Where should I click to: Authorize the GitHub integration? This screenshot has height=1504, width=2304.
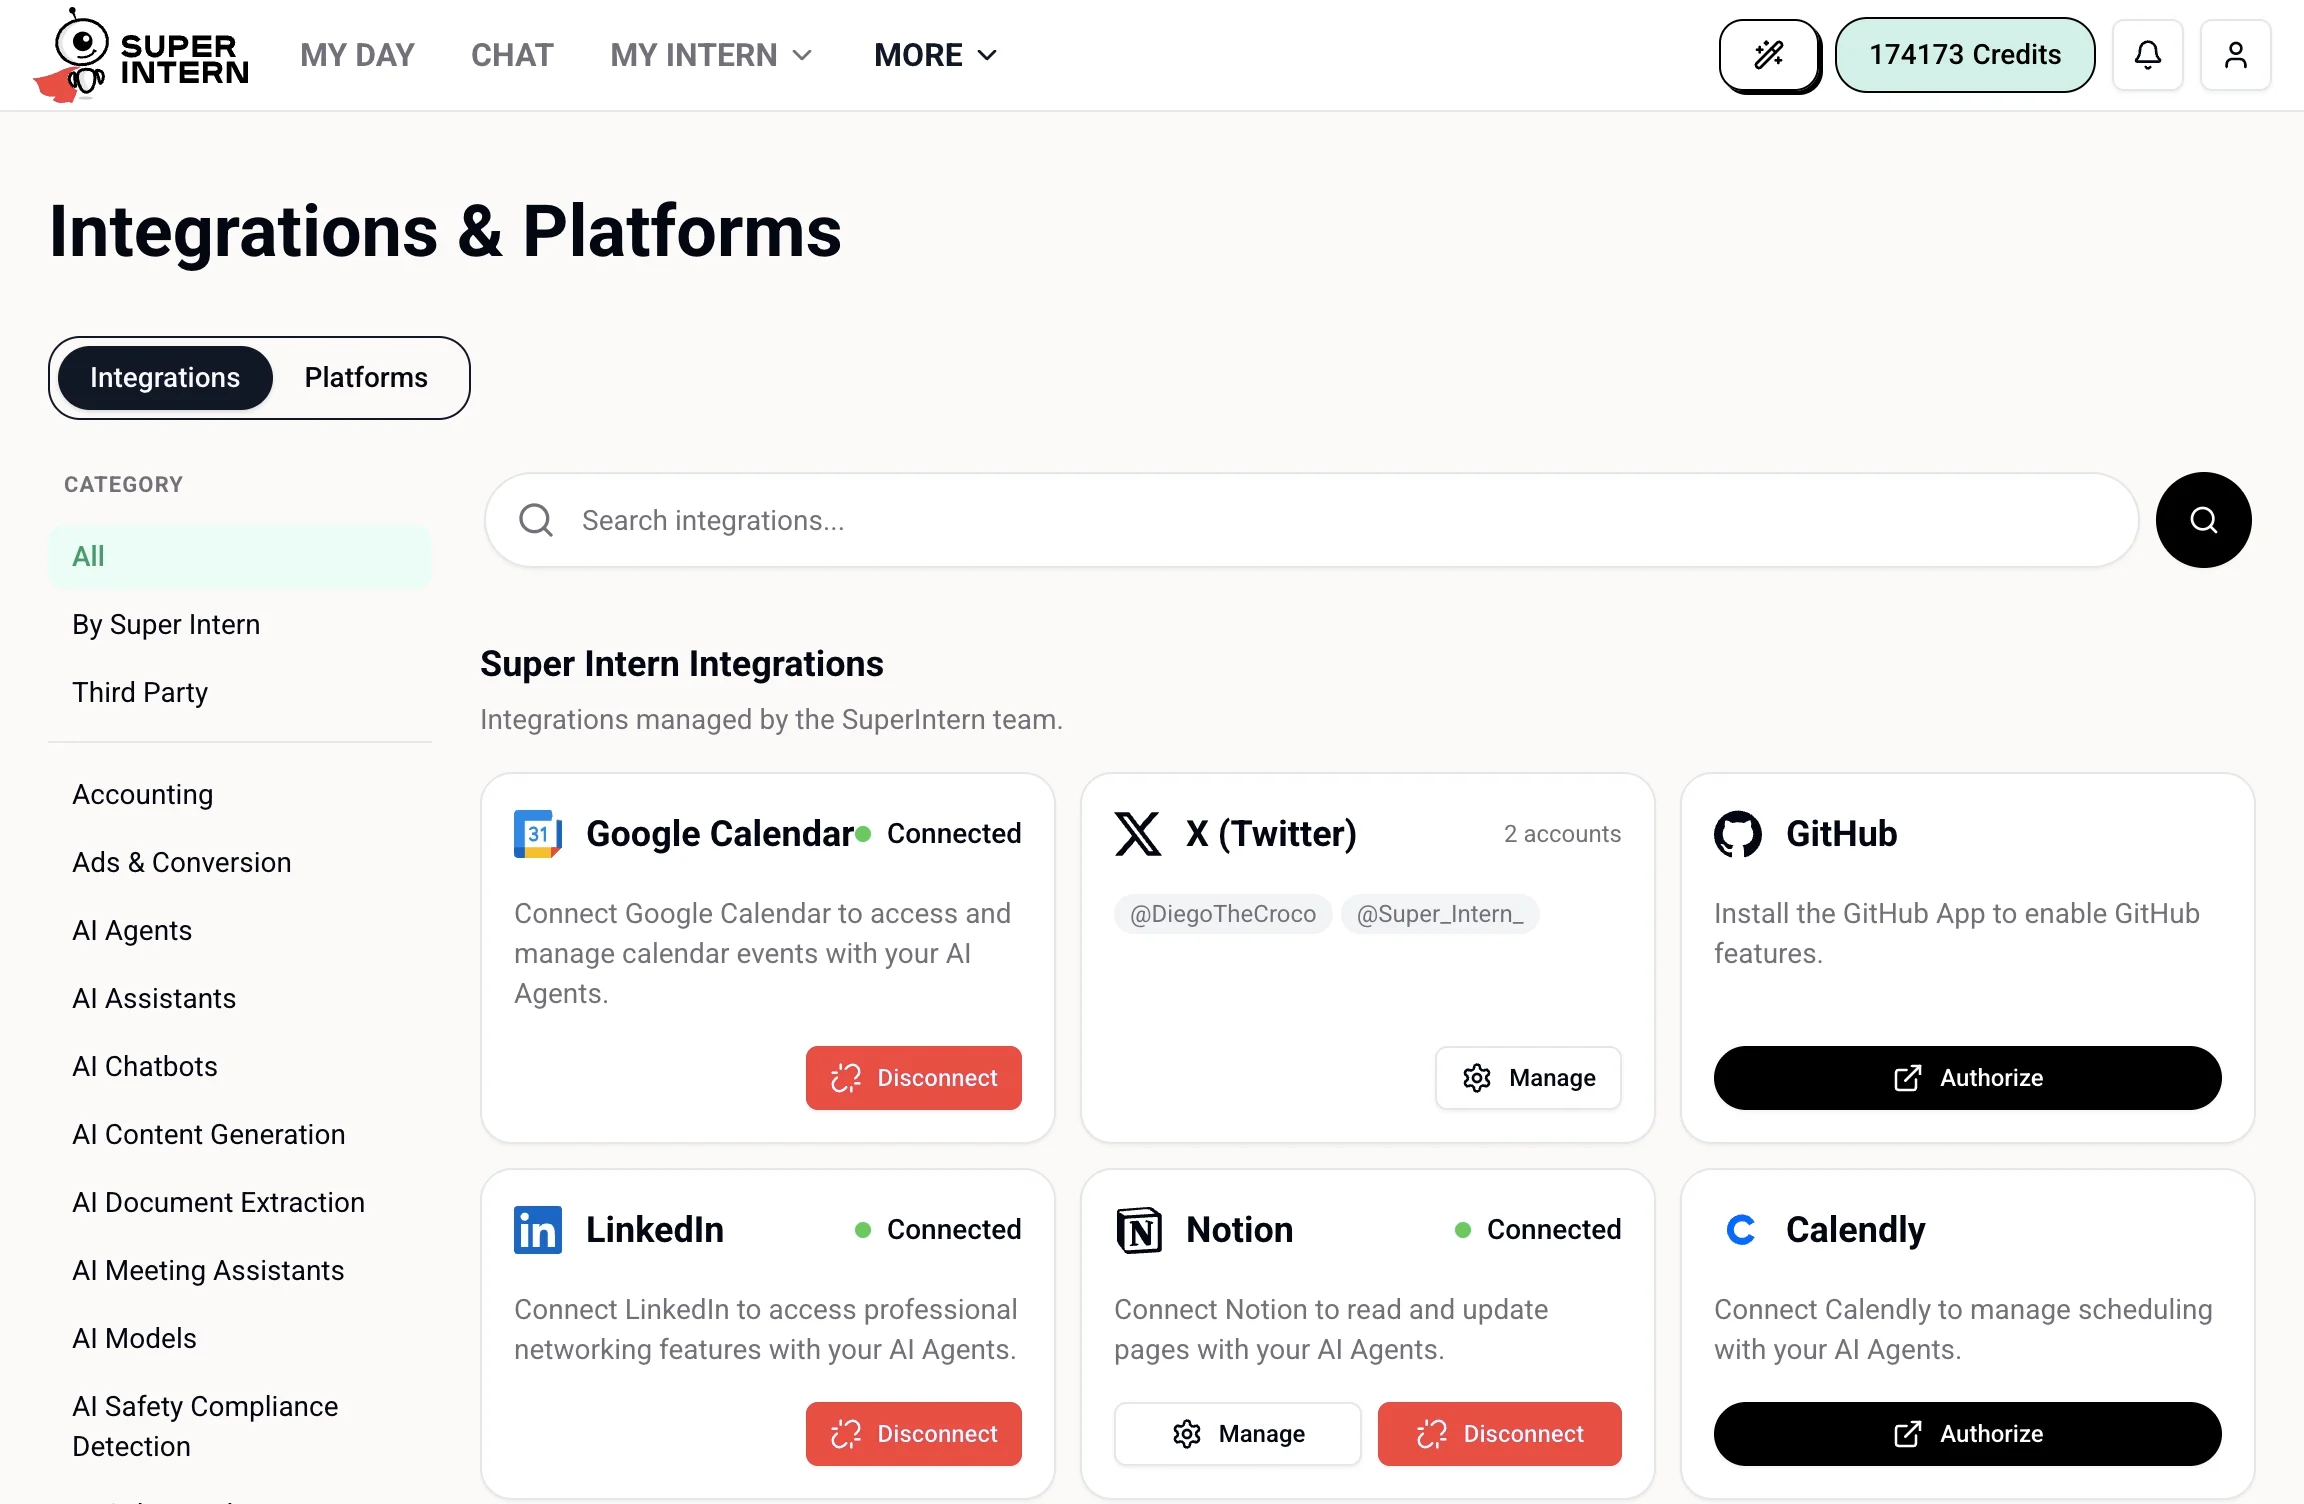[x=1968, y=1078]
